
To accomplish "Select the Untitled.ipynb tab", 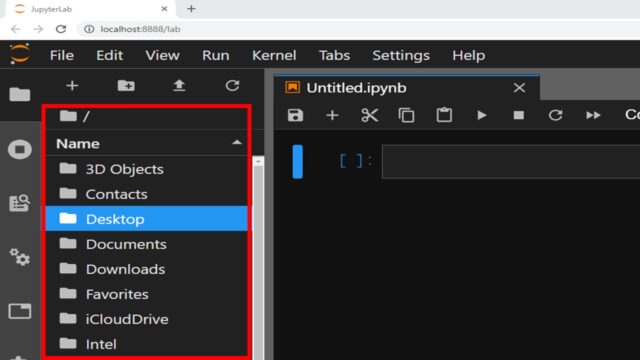I will point(407,88).
